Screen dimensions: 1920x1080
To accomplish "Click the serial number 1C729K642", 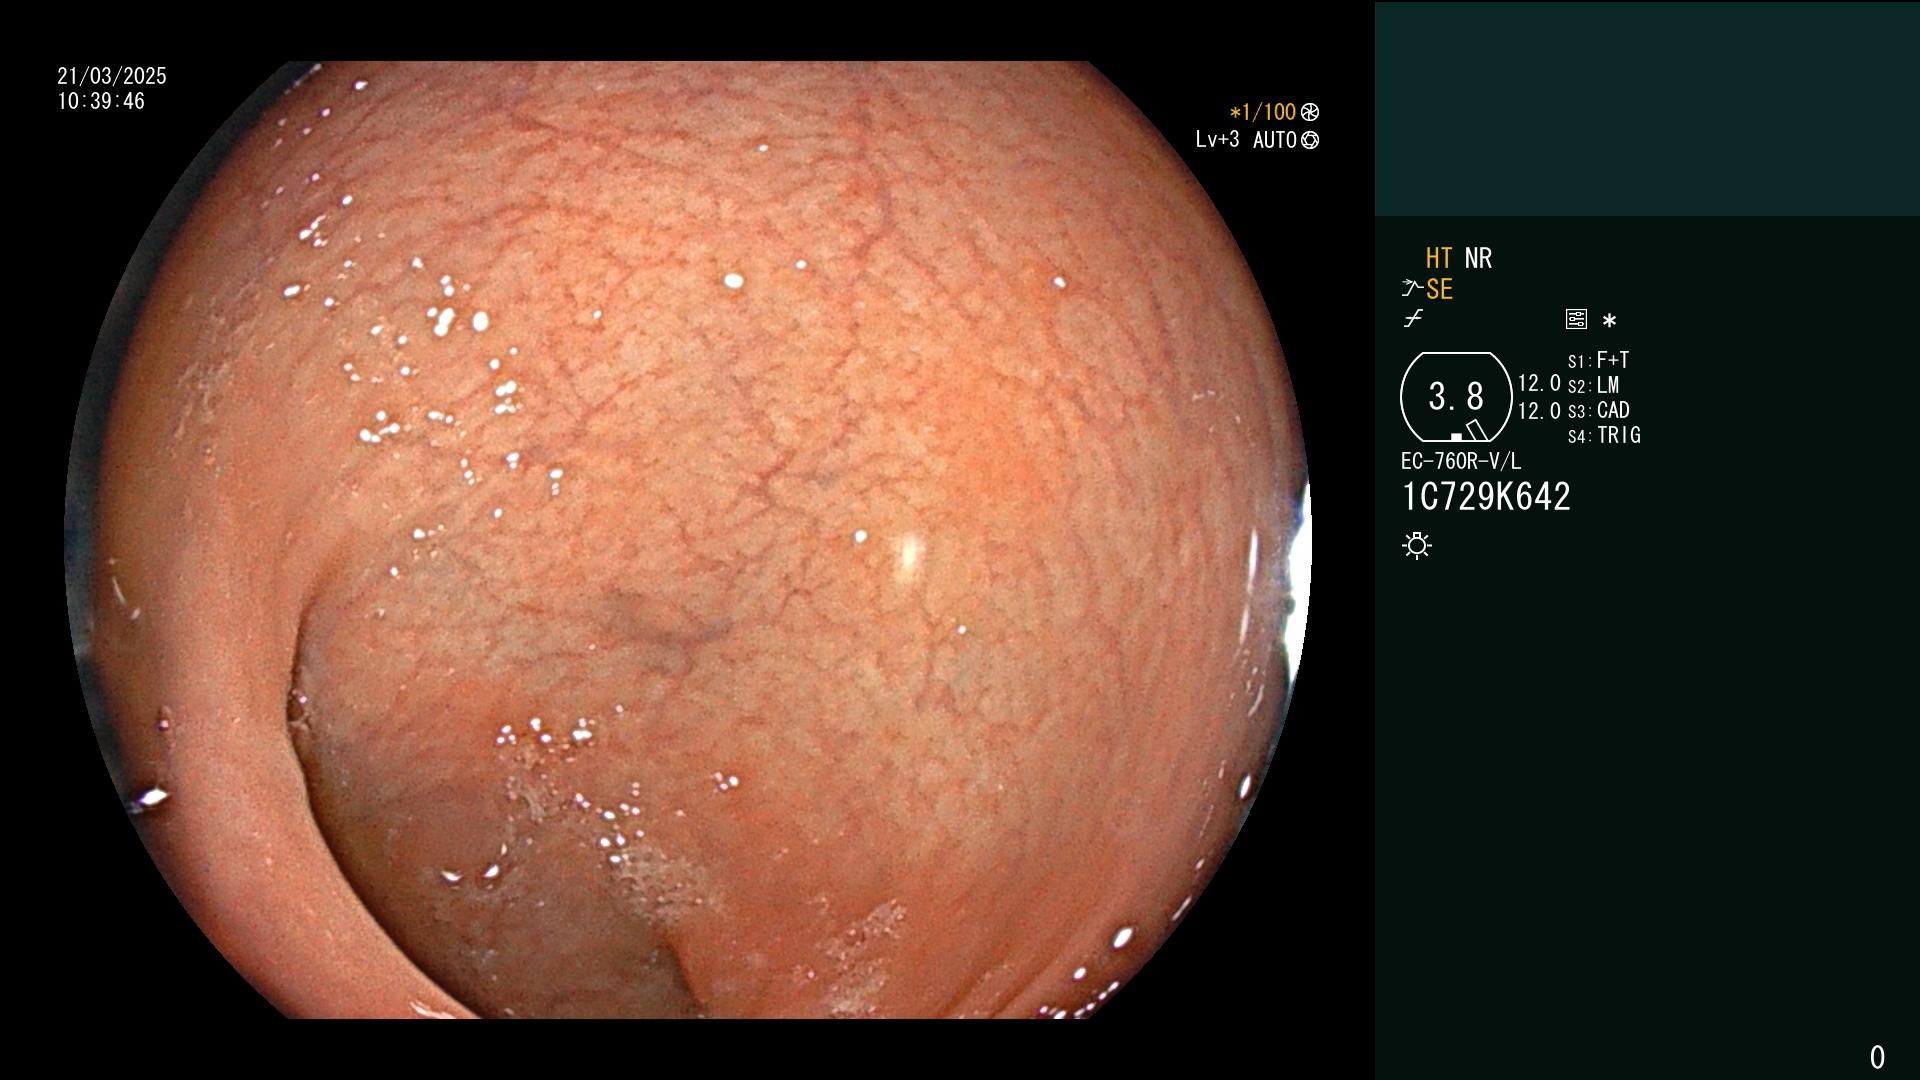I will pos(1486,496).
